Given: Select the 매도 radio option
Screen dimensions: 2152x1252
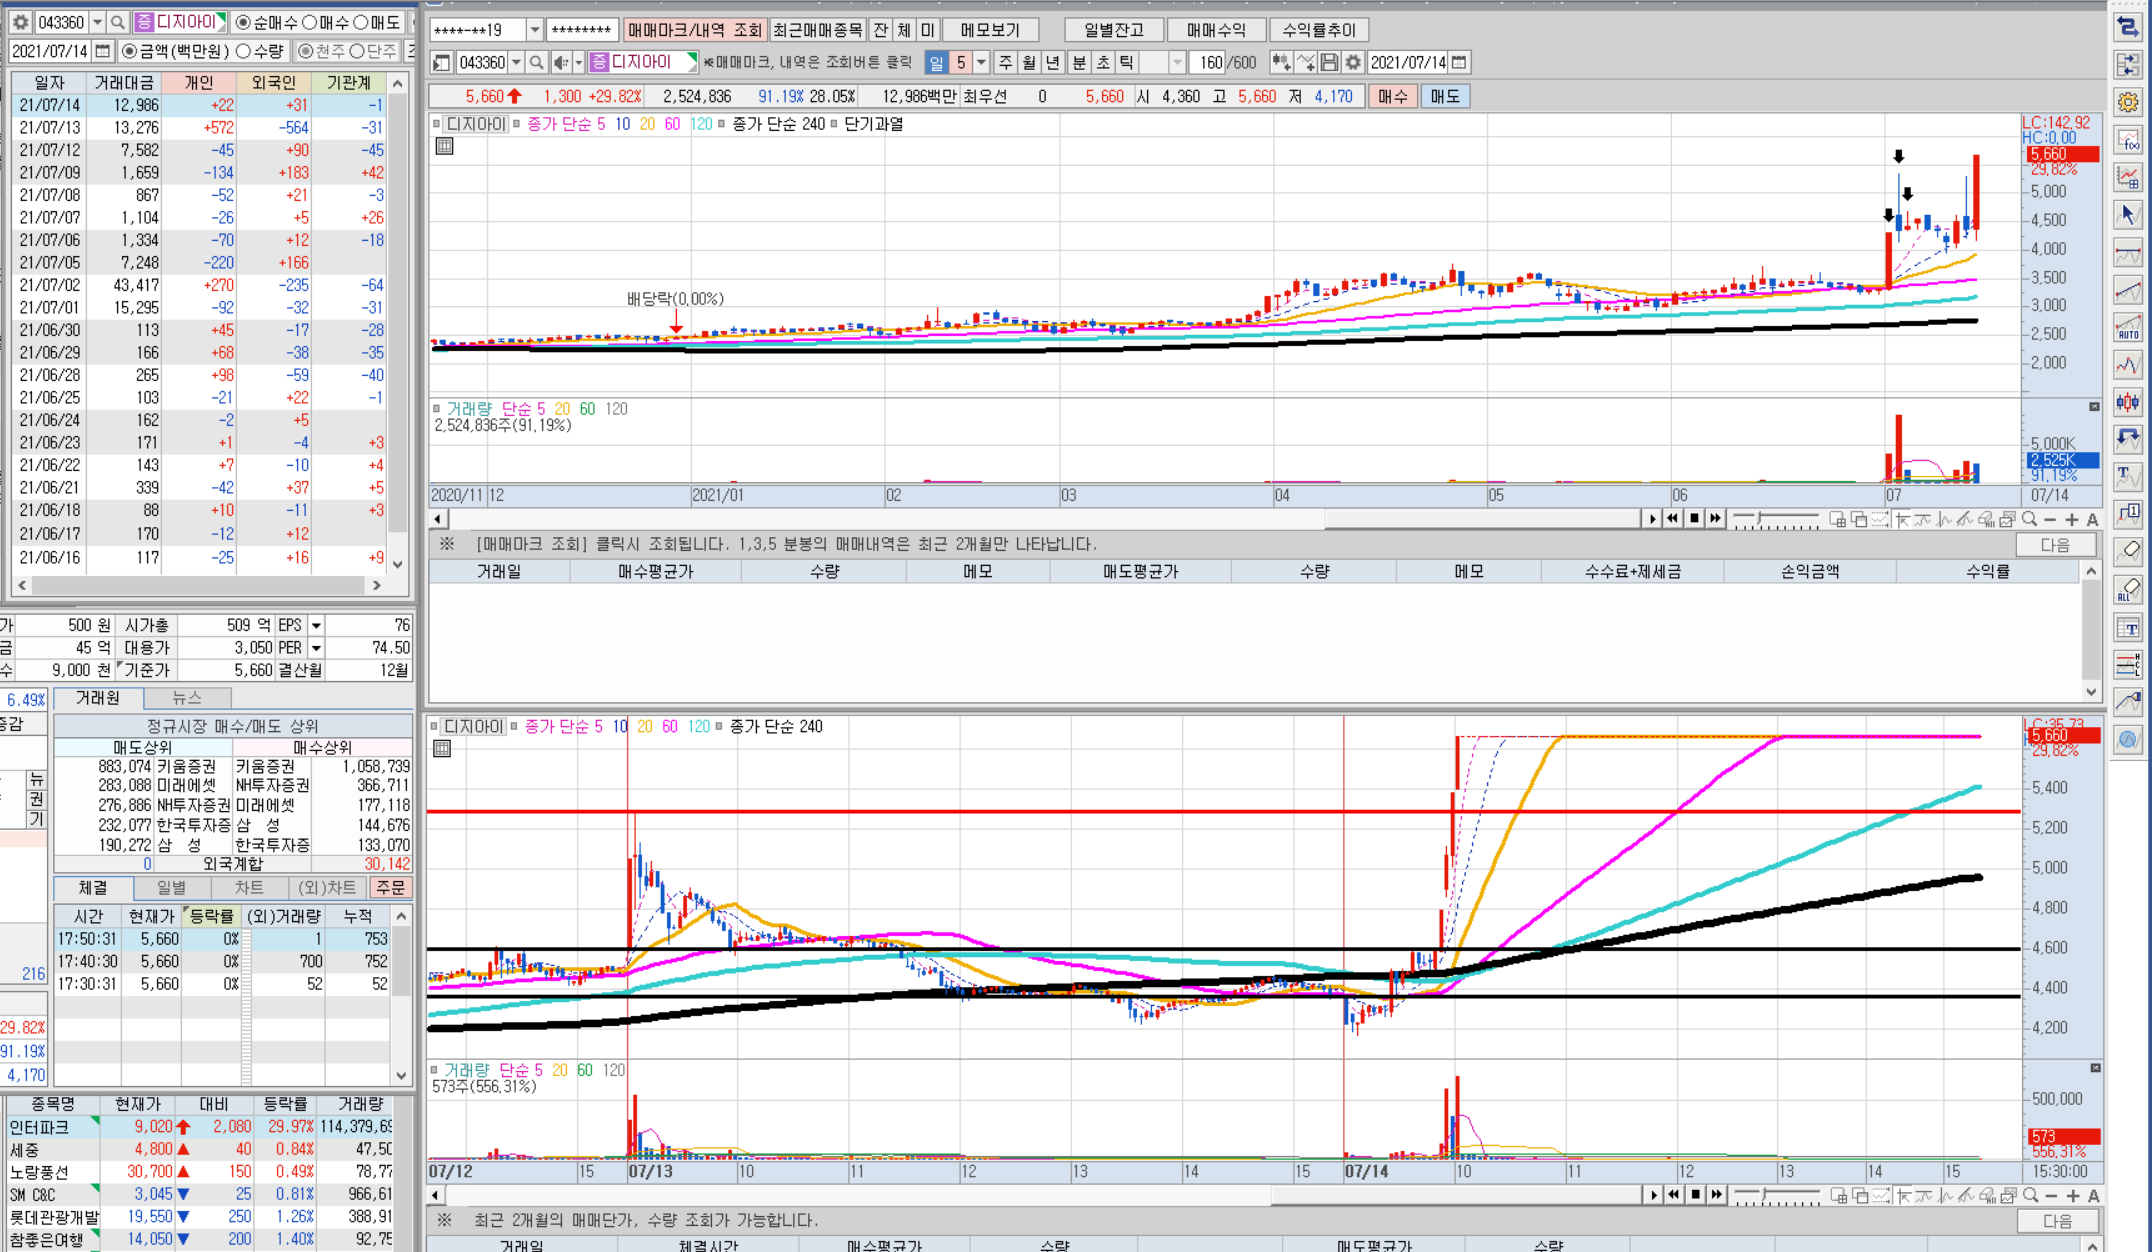Looking at the screenshot, I should point(376,22).
